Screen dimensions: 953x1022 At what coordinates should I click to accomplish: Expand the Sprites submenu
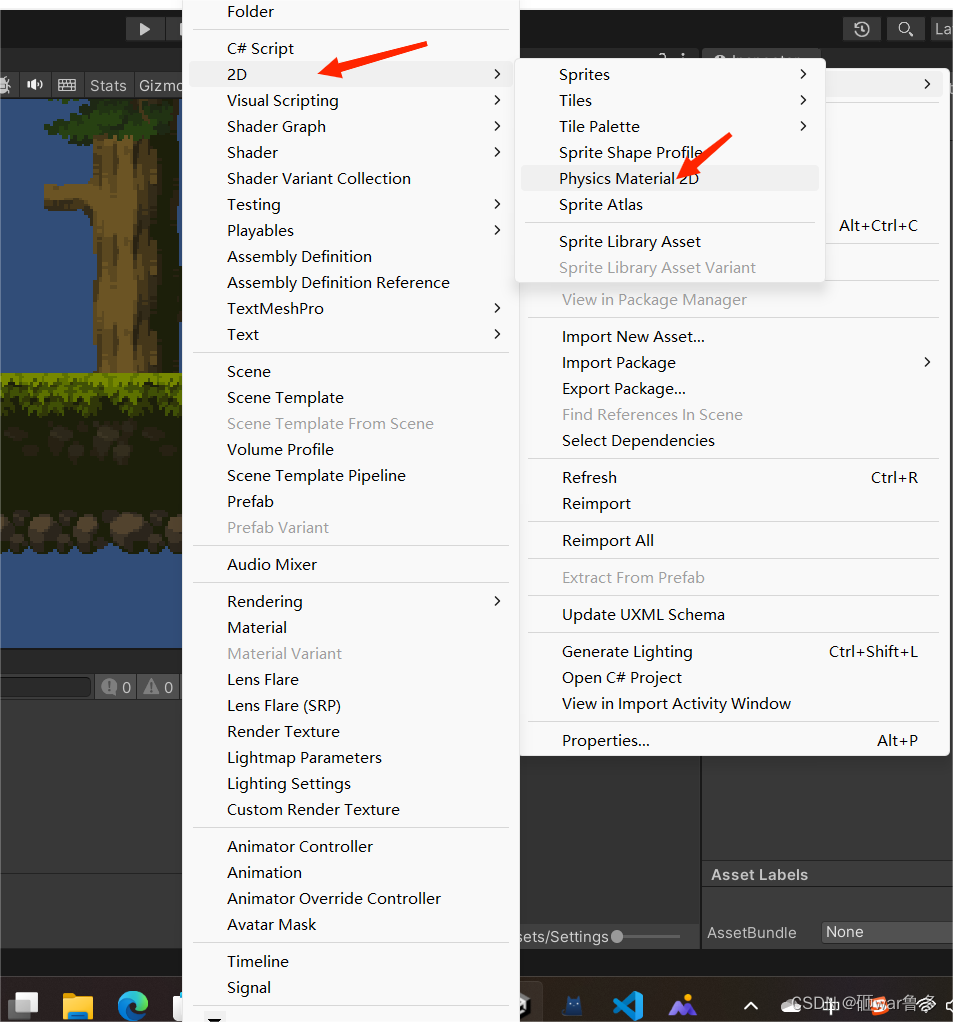(x=670, y=74)
